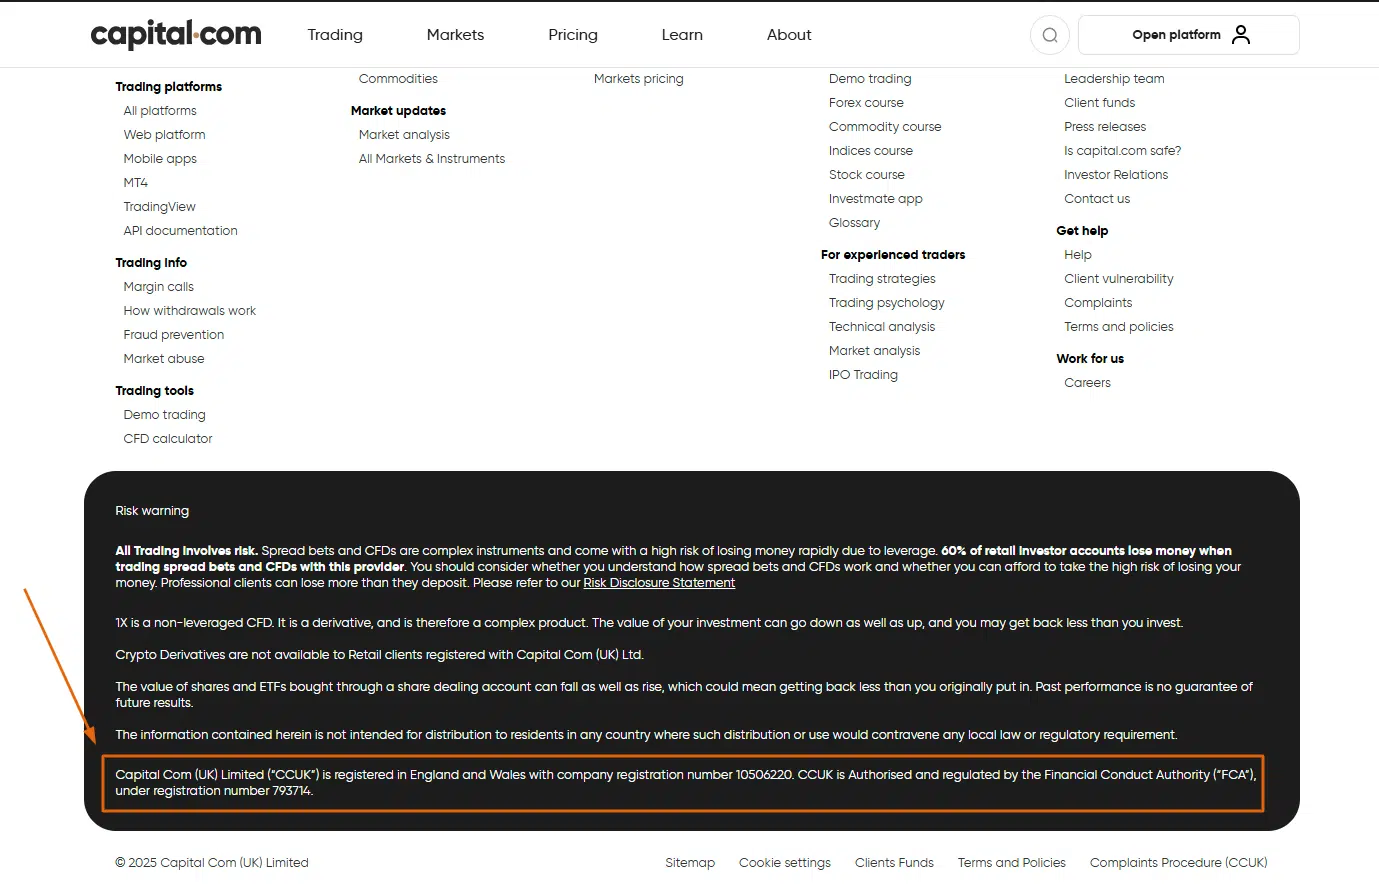Open the About menu

coord(789,35)
